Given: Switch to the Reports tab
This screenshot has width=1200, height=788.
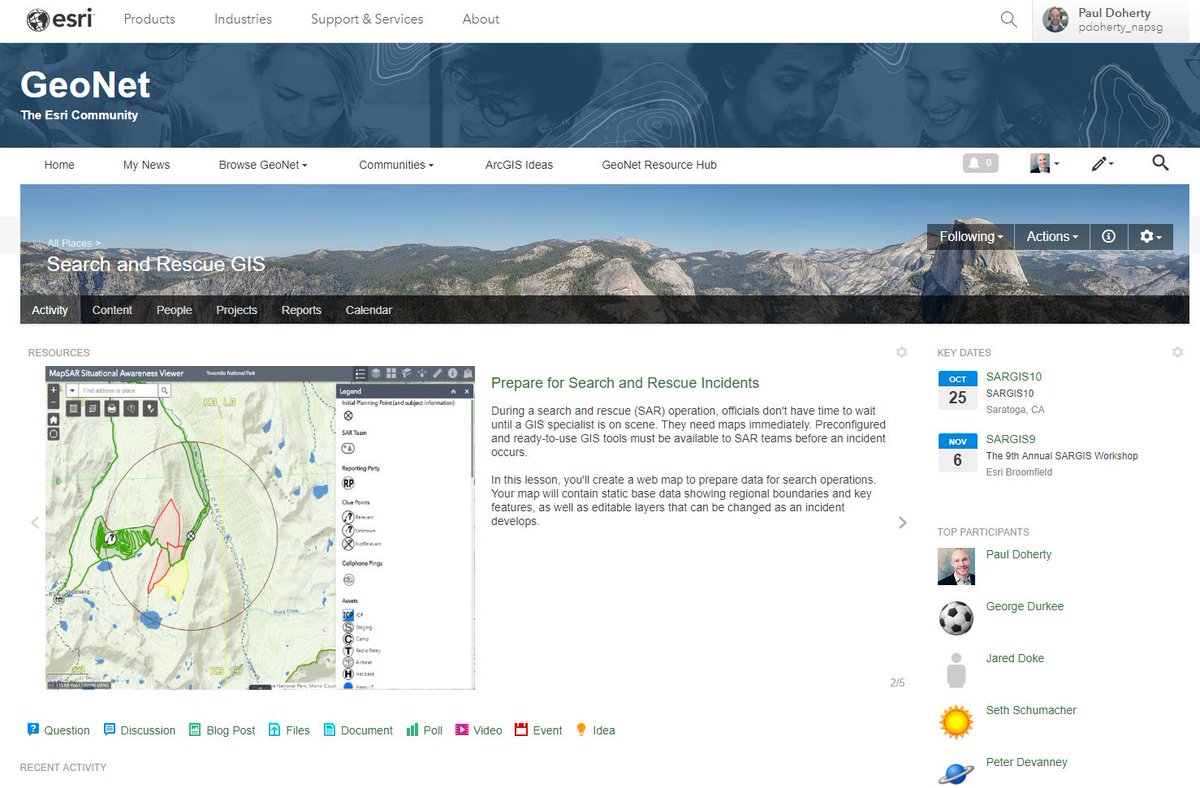Looking at the screenshot, I should tap(301, 310).
